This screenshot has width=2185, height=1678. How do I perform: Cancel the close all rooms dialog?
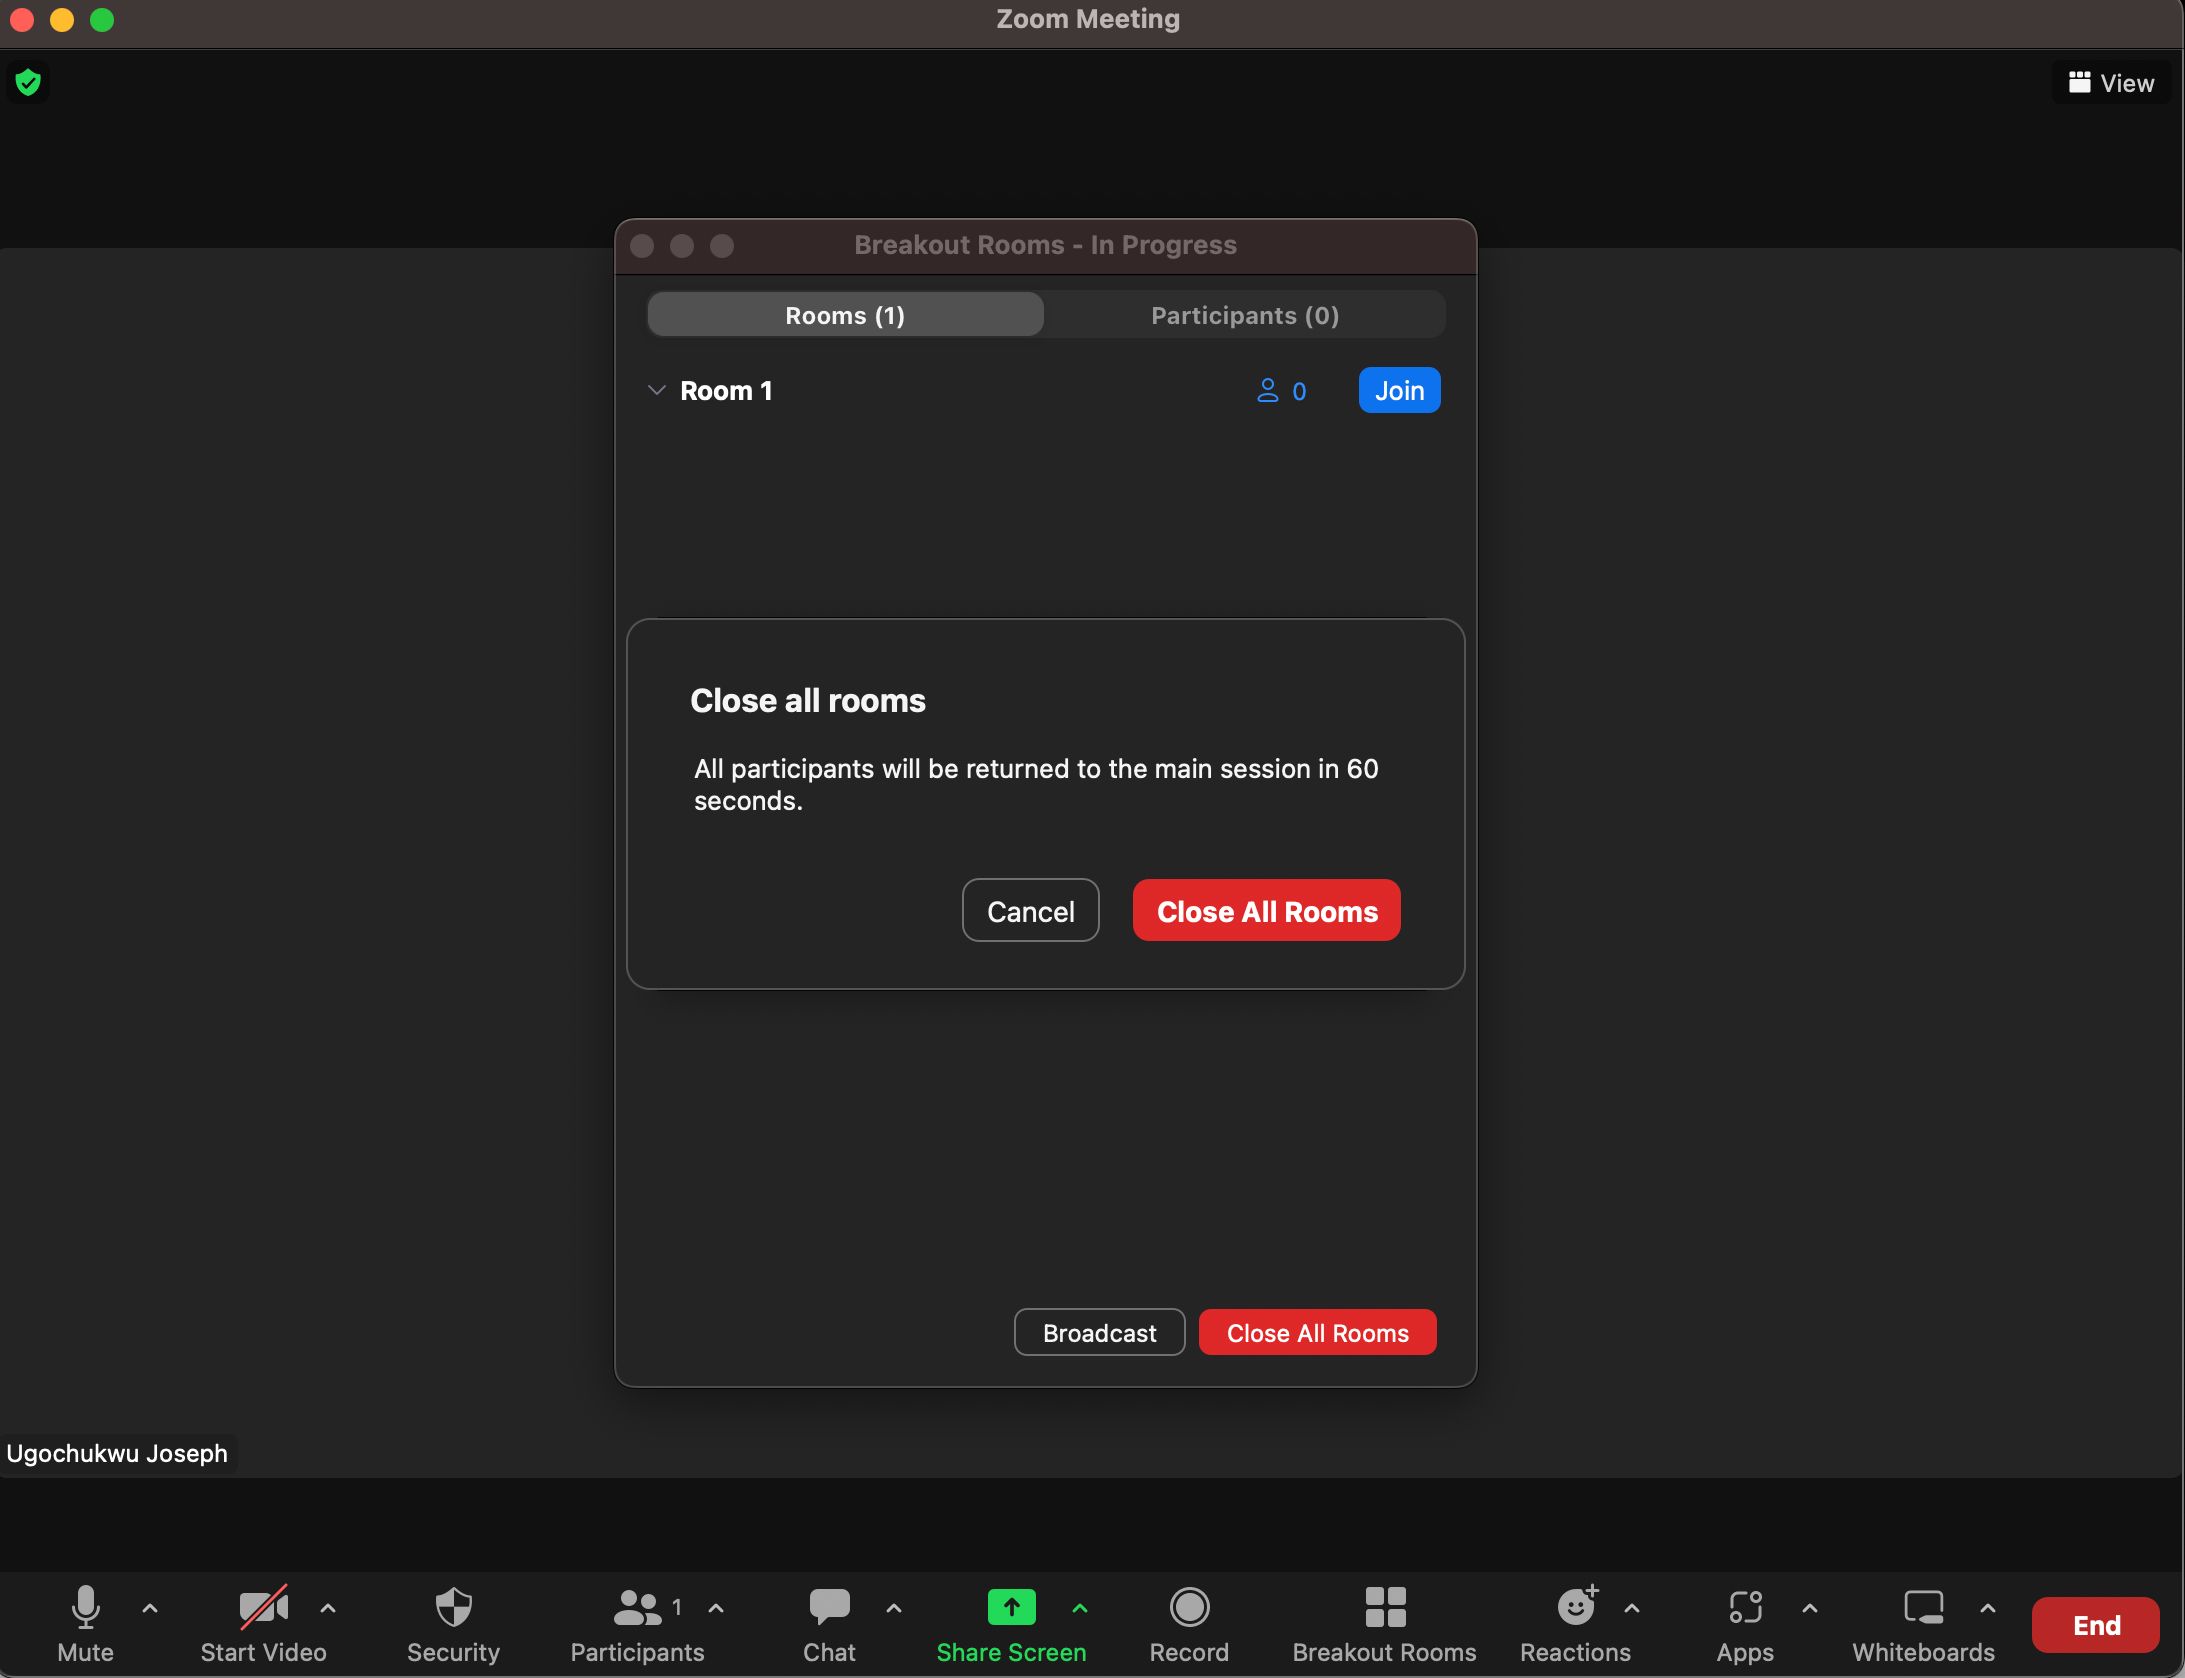[x=1030, y=911]
